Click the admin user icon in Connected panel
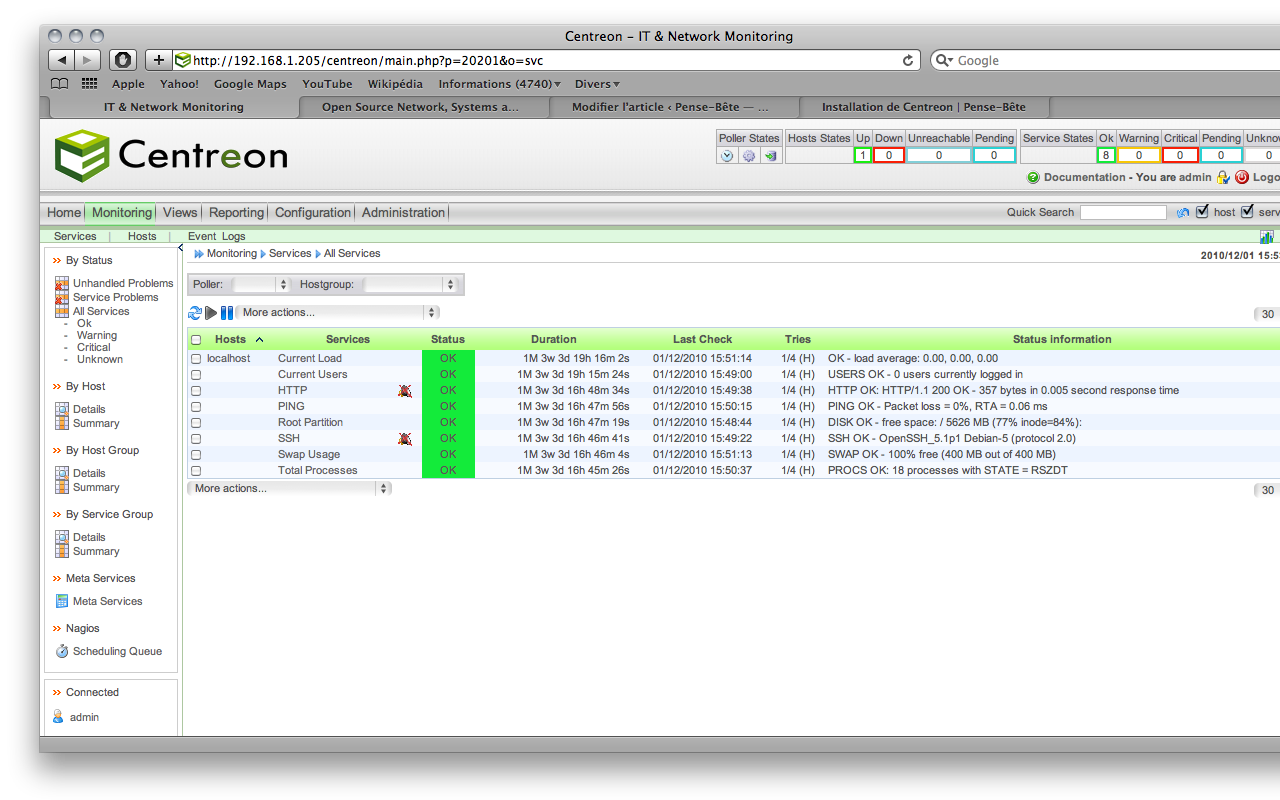This screenshot has width=1280, height=800. point(58,717)
